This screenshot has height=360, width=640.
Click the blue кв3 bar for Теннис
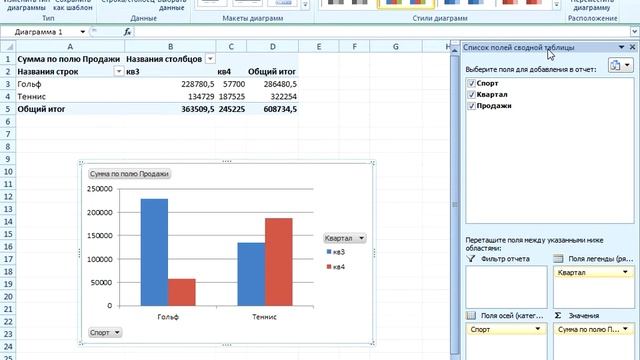251,274
